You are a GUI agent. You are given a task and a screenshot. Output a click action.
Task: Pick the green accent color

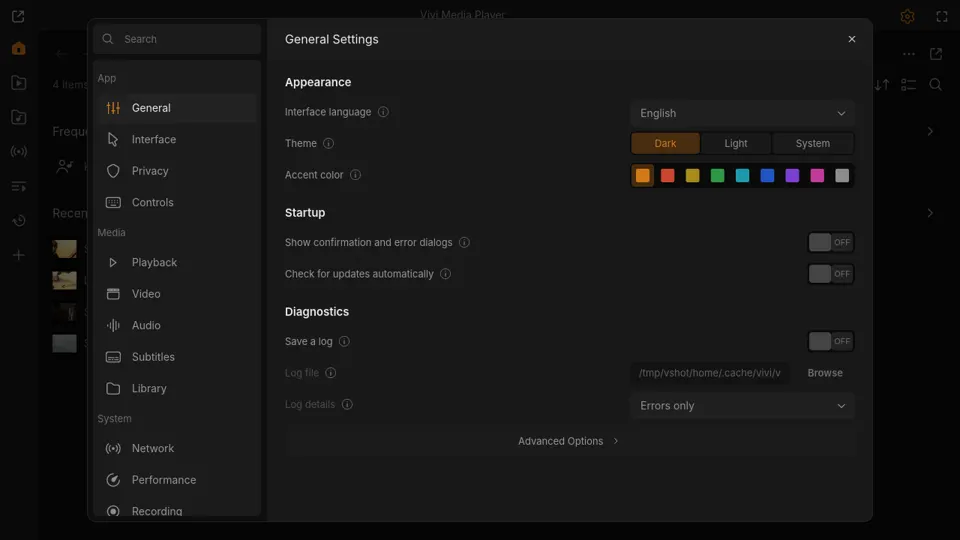pyautogui.click(x=718, y=176)
